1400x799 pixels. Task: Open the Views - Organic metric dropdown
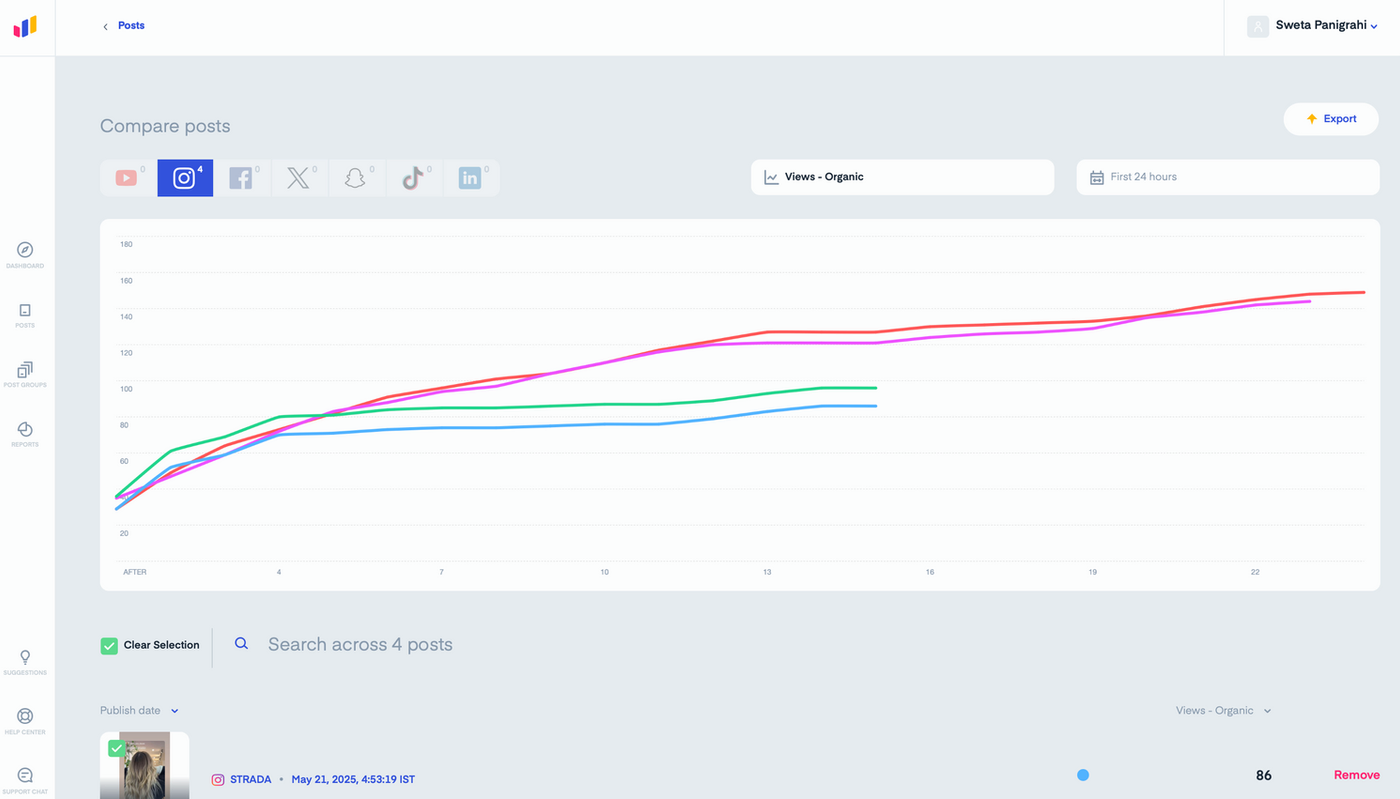(902, 177)
